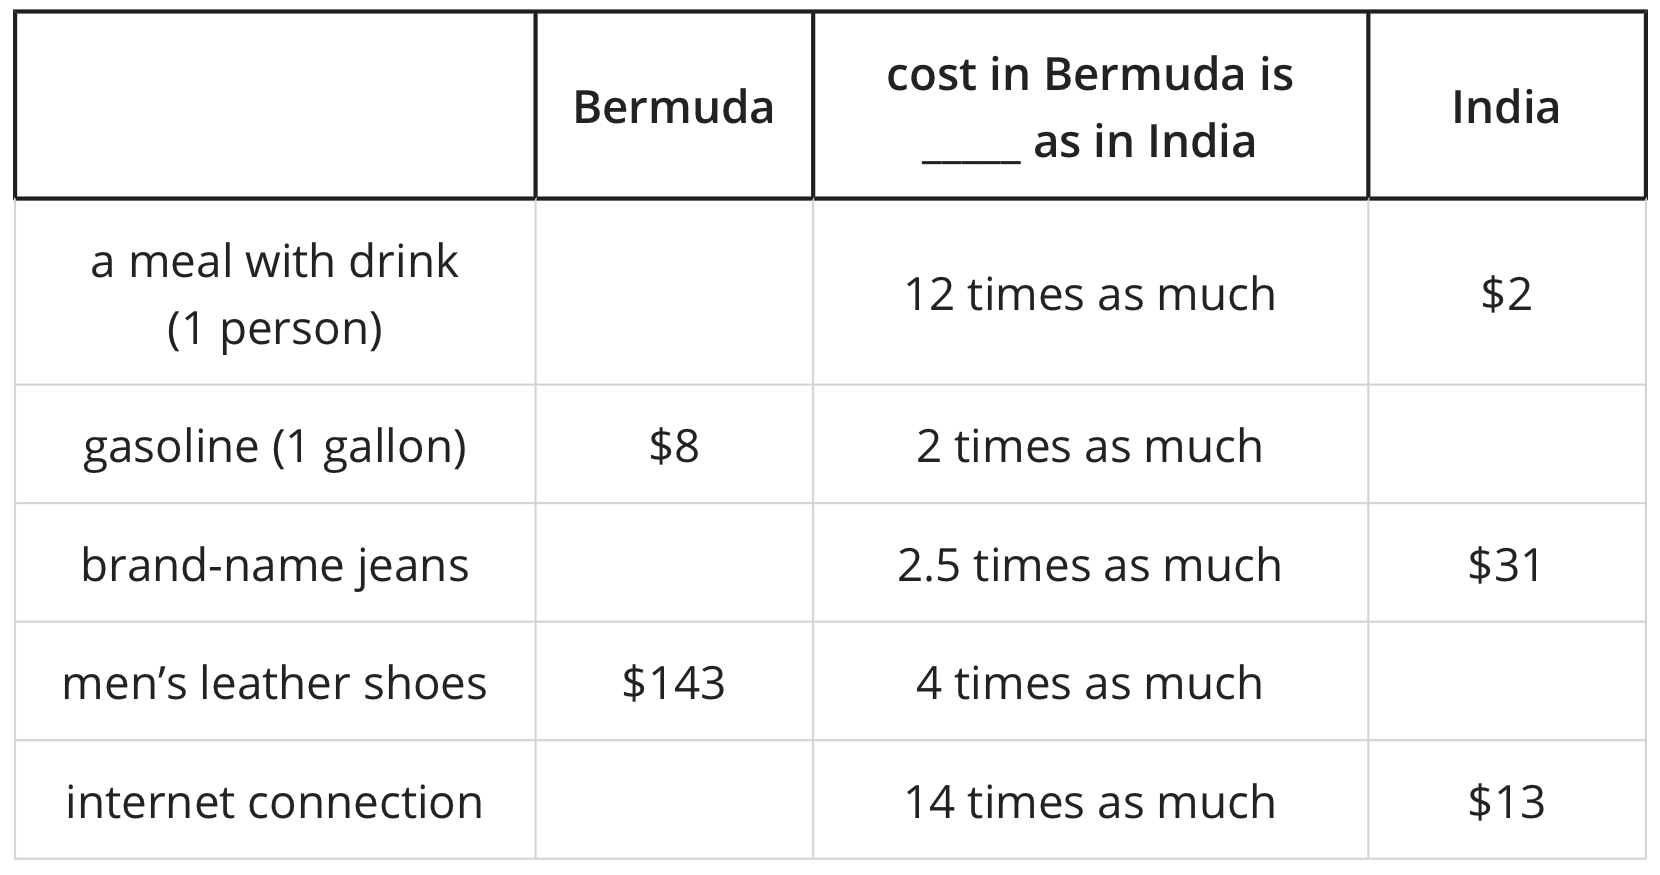
Task: Click the "men's leather shoes" row label
Action: [274, 683]
